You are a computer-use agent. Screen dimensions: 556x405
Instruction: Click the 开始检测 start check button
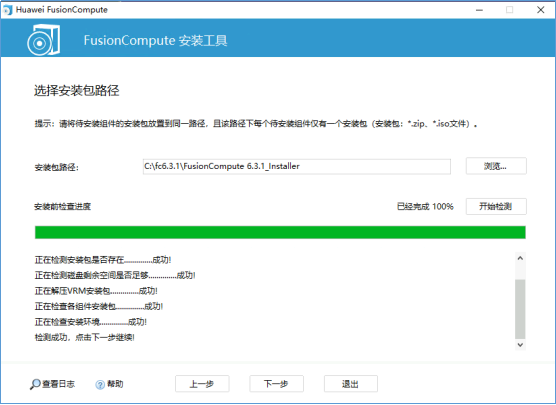496,206
